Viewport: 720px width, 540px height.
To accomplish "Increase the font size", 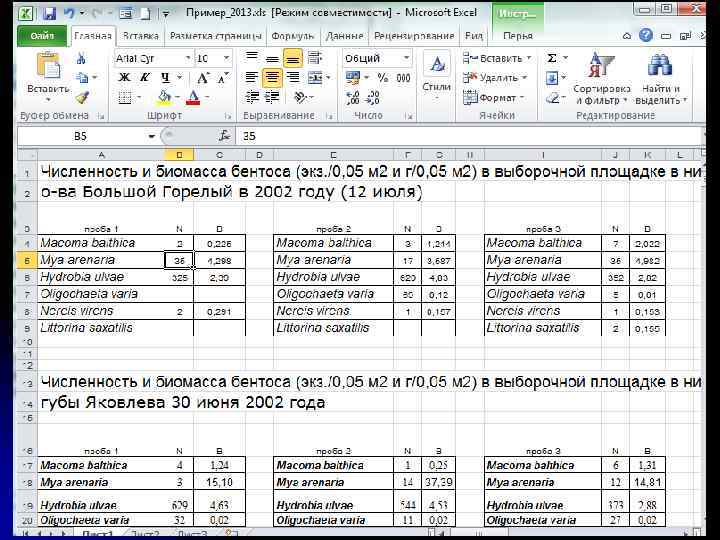I will [202, 78].
